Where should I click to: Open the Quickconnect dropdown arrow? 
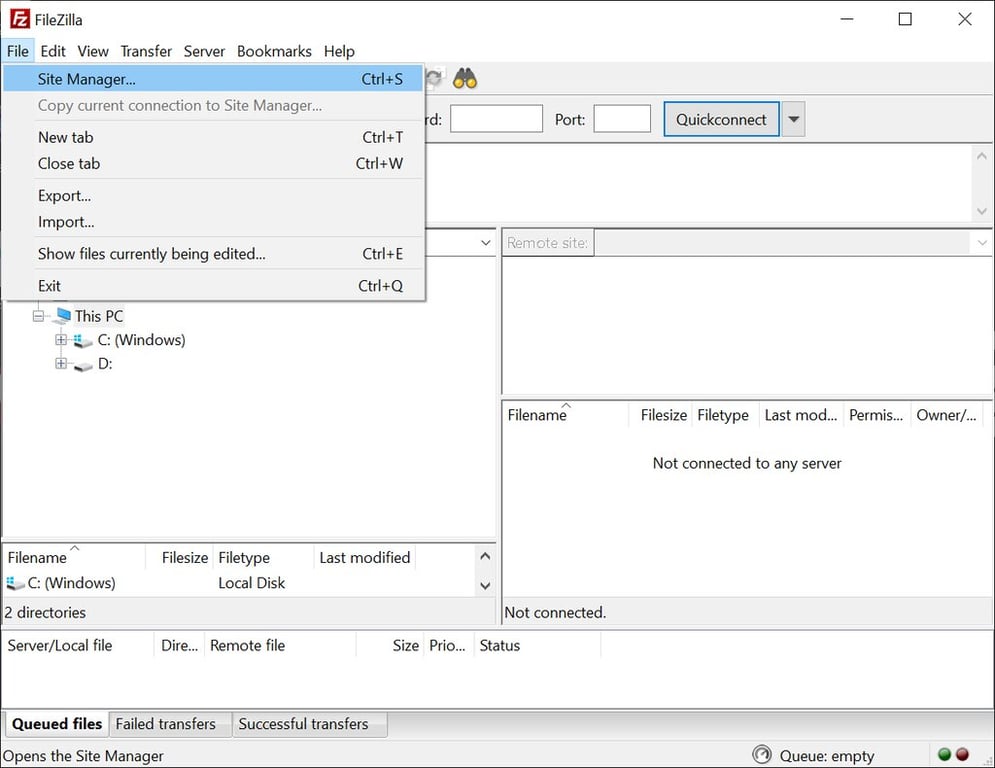point(792,118)
